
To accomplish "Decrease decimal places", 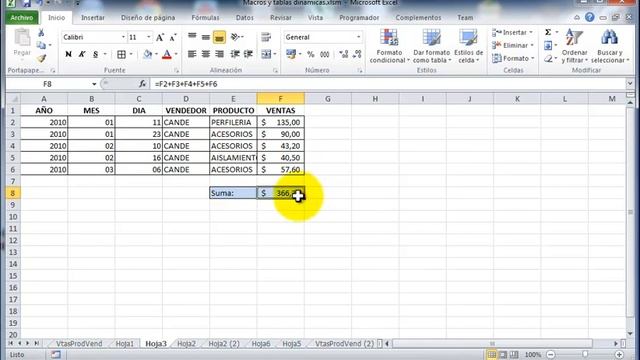I will 357,54.
